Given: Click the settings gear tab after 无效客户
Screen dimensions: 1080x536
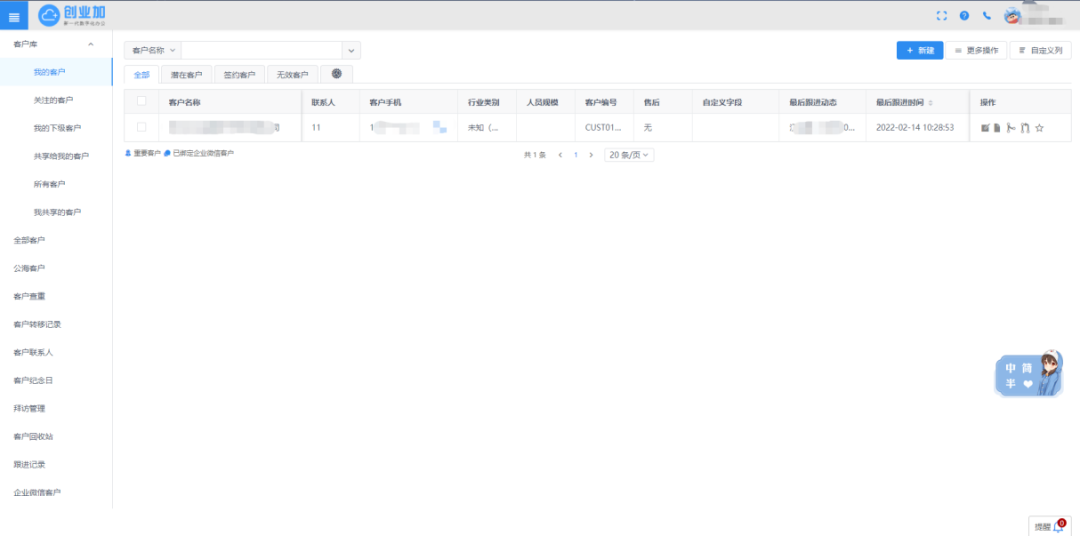Looking at the screenshot, I should tap(336, 74).
